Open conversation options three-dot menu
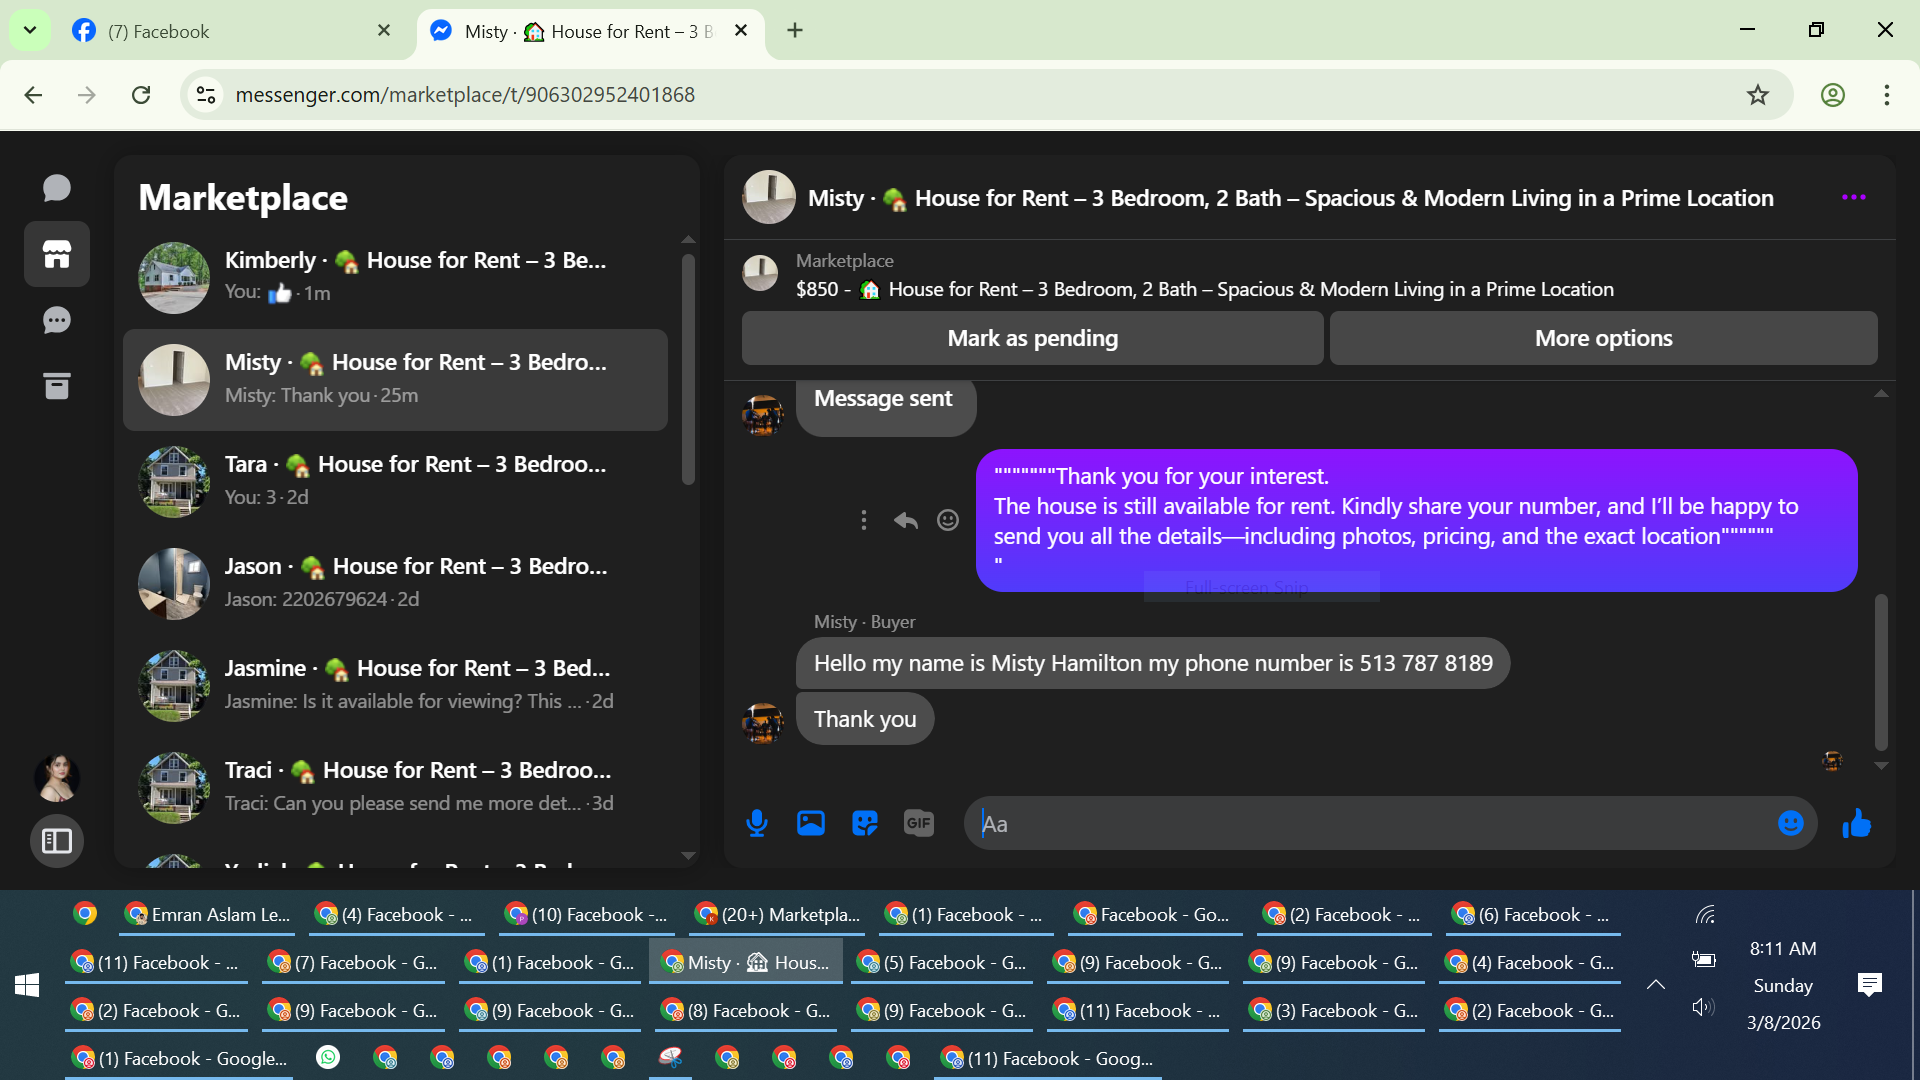Screen dimensions: 1920x1080 1853,198
